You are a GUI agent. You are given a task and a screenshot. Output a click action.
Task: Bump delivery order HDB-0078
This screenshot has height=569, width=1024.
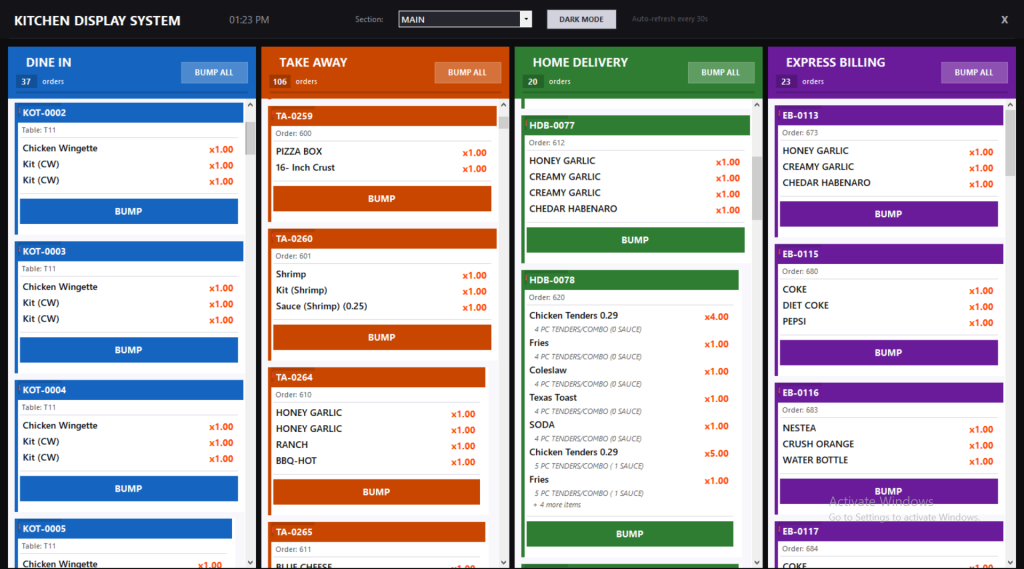[x=630, y=534]
